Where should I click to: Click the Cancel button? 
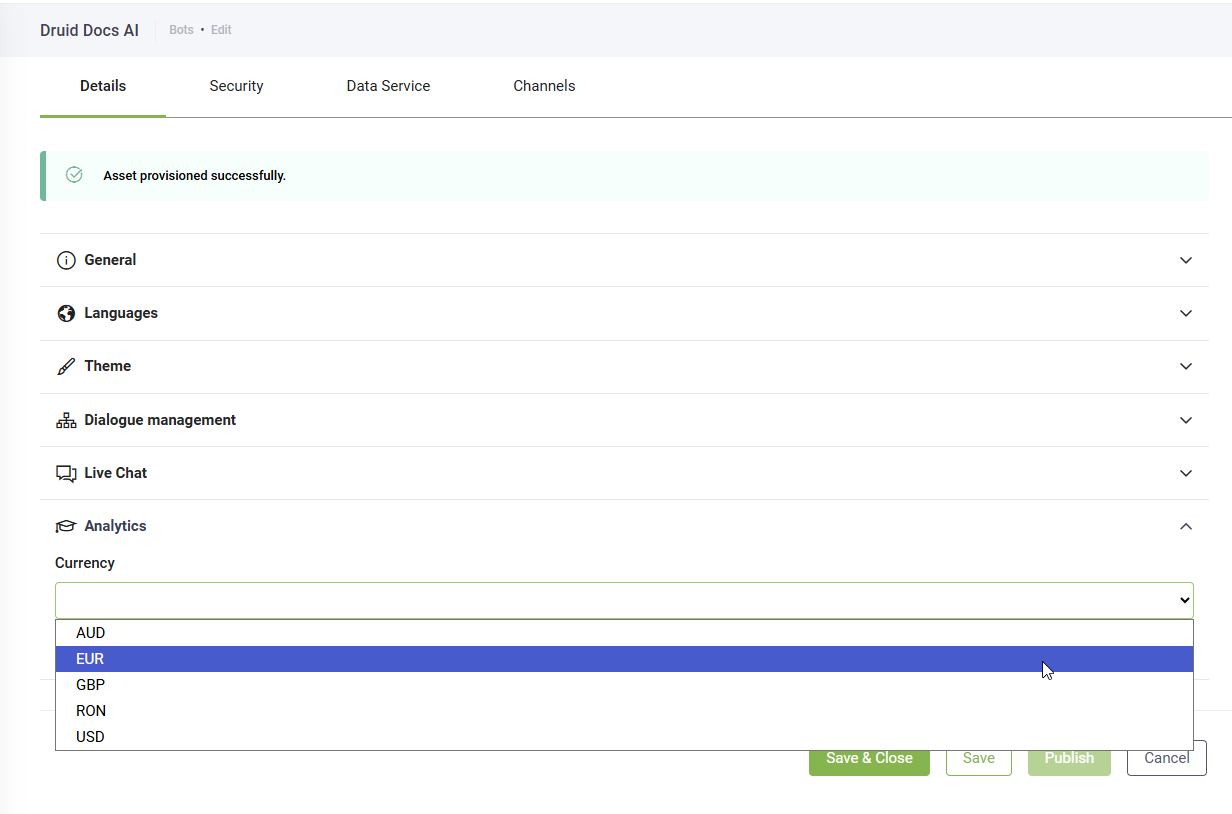point(1166,758)
